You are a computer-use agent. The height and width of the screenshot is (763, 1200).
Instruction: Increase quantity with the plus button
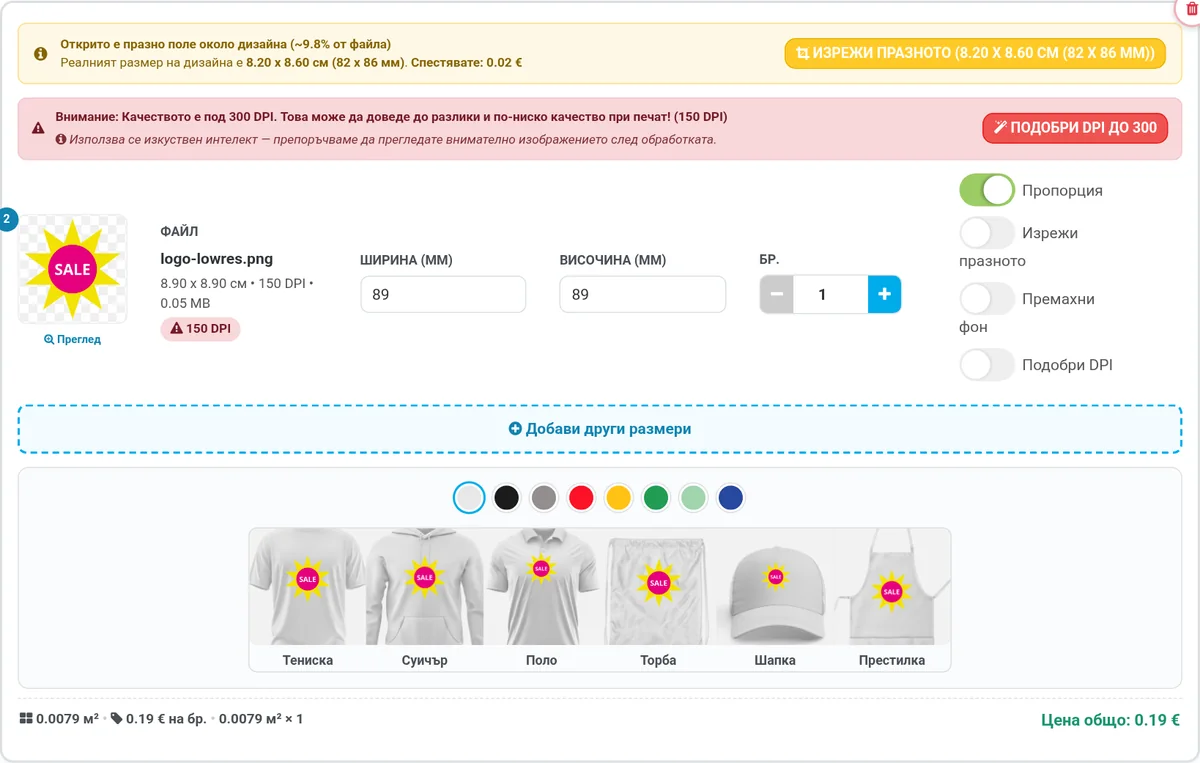[884, 295]
